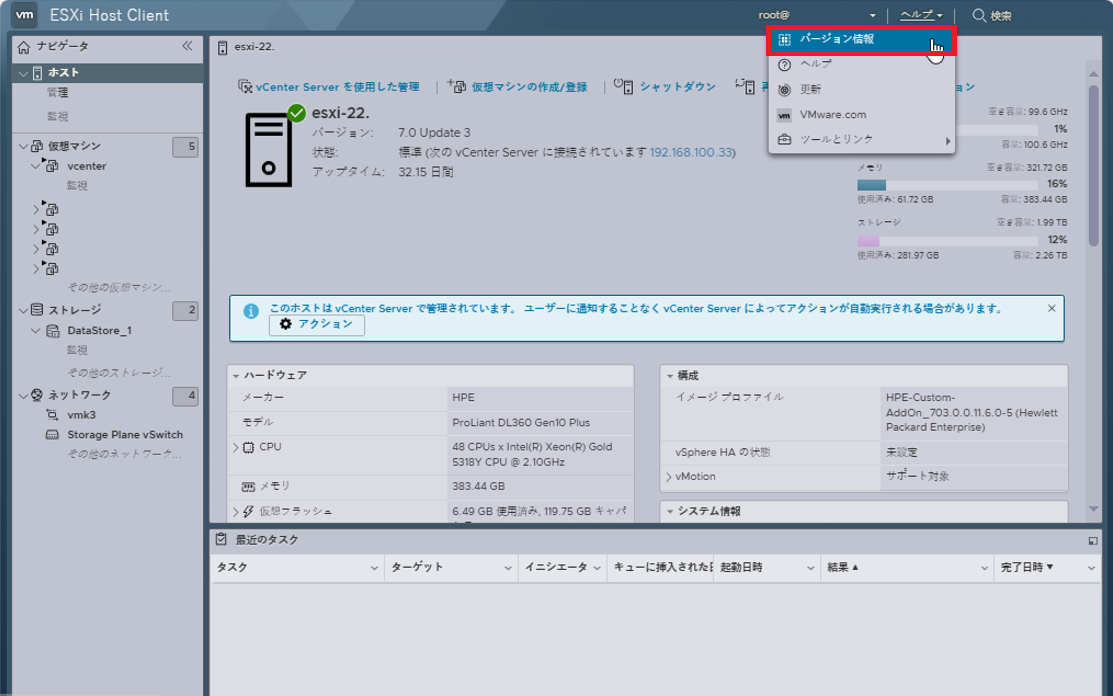Click the create/register VM toolbar icon

click(456, 87)
